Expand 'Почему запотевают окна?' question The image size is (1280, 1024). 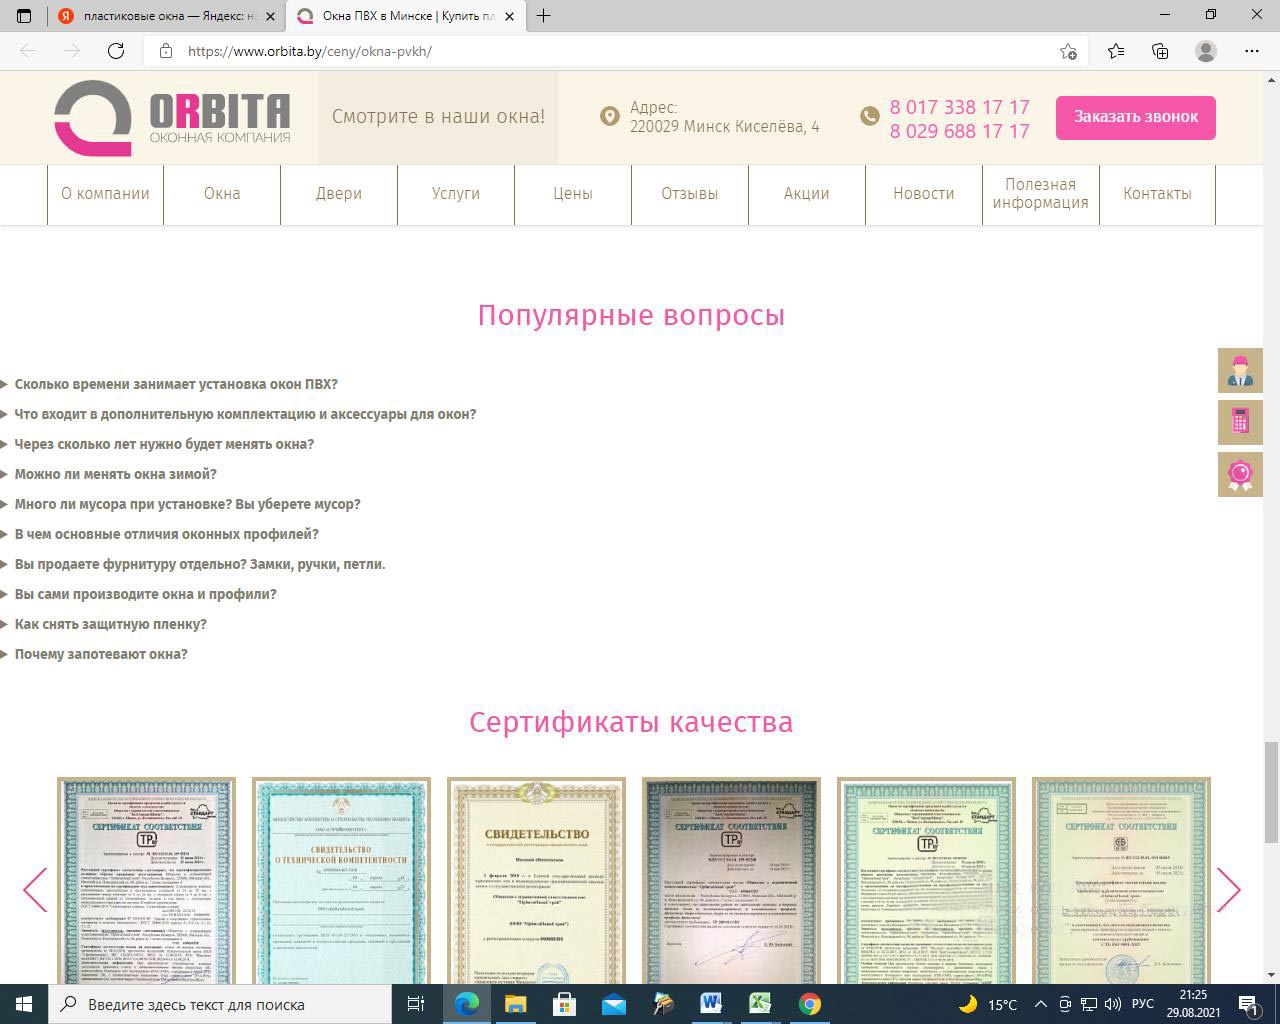[x=101, y=654]
